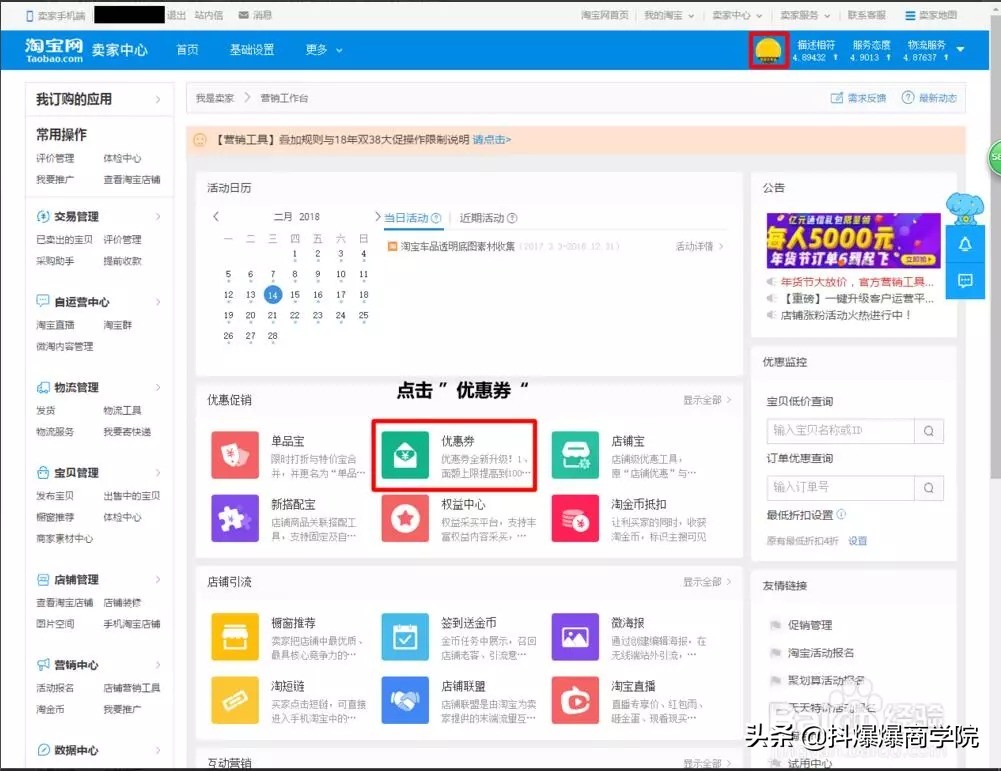The image size is (1001, 771).
Task: Launch 新搭配宝 purple puzzle icon
Action: (x=235, y=520)
